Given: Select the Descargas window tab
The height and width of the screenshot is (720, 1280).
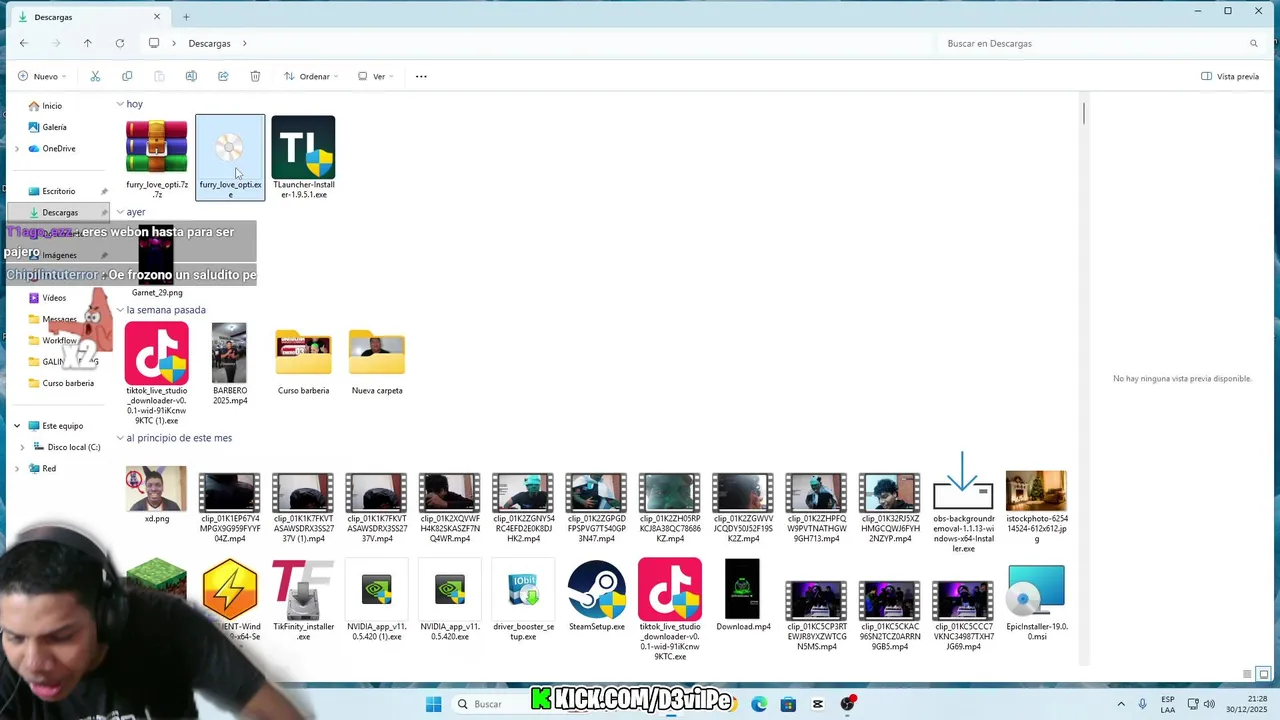Looking at the screenshot, I should pyautogui.click(x=88, y=17).
